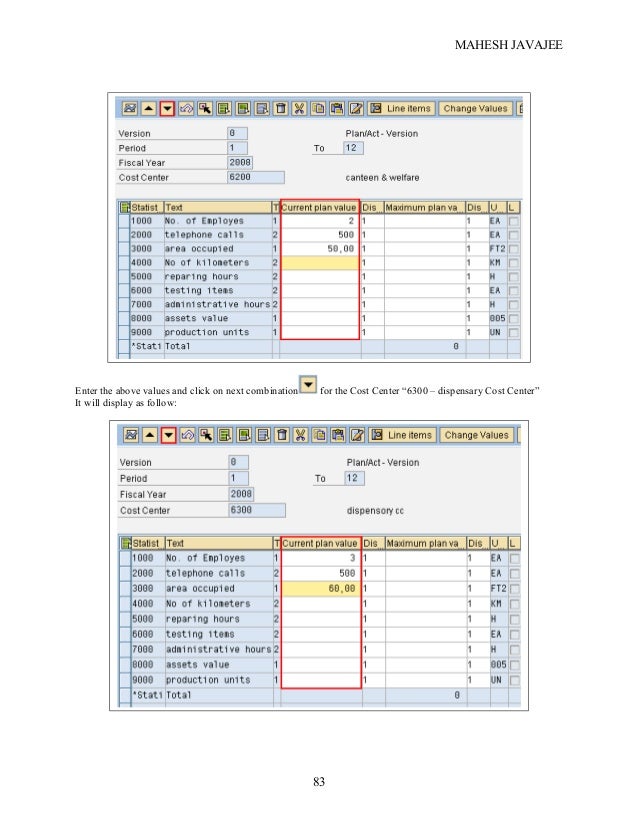The height and width of the screenshot is (826, 638).
Task: Click the paste clipboard icon in 6200 screen toolbar
Action: point(337,109)
